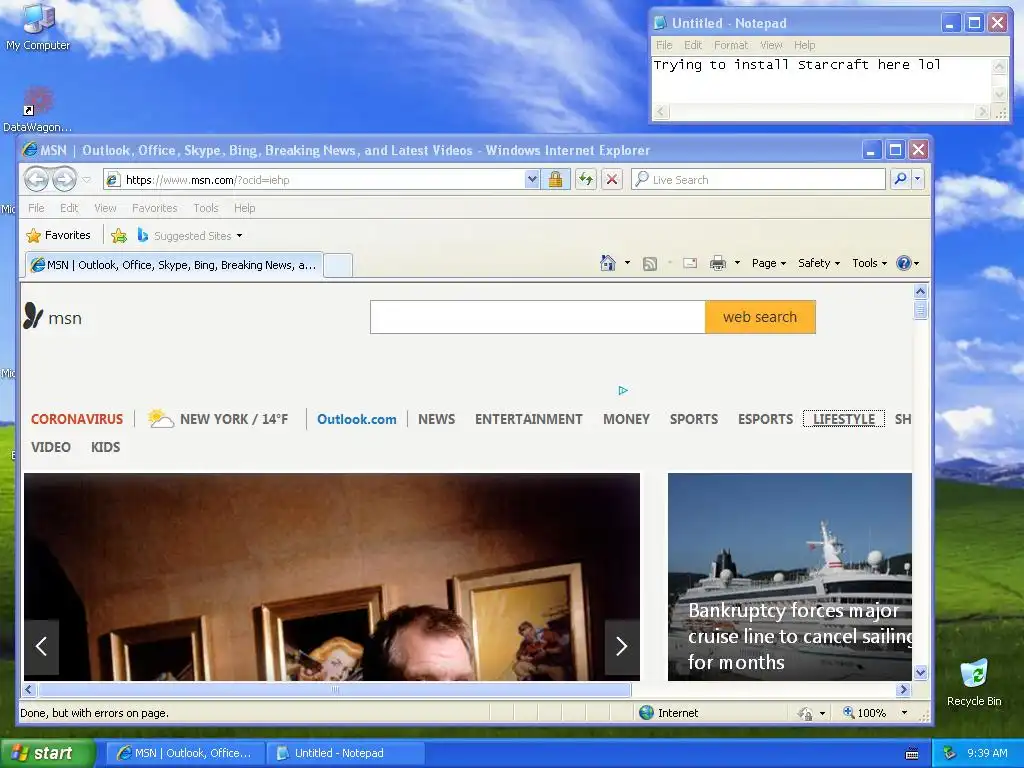Open the Tools menu in menu bar

[x=206, y=208]
